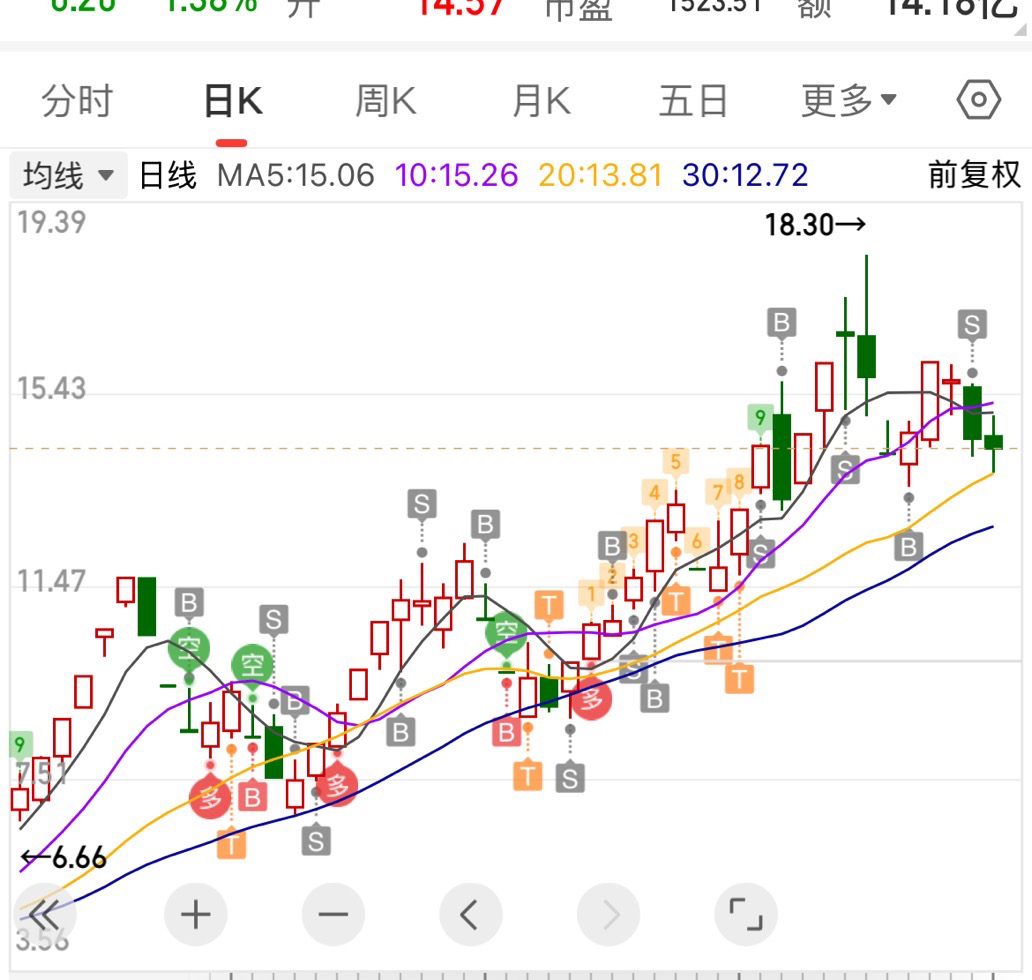Screen dimensions: 1032x980
Task: Tap the orange 7 sequence marker
Action: 717,492
